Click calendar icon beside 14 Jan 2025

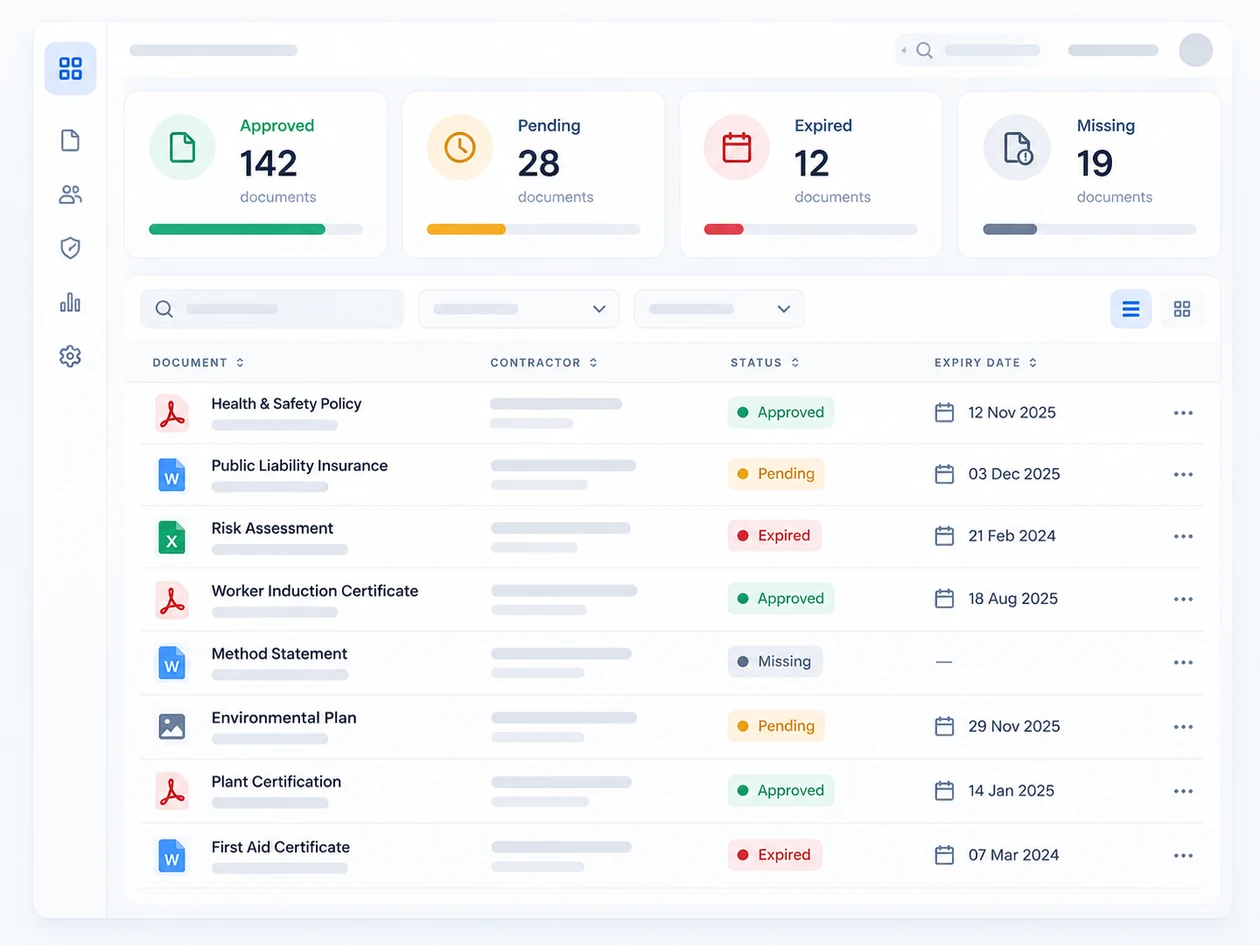(x=944, y=791)
